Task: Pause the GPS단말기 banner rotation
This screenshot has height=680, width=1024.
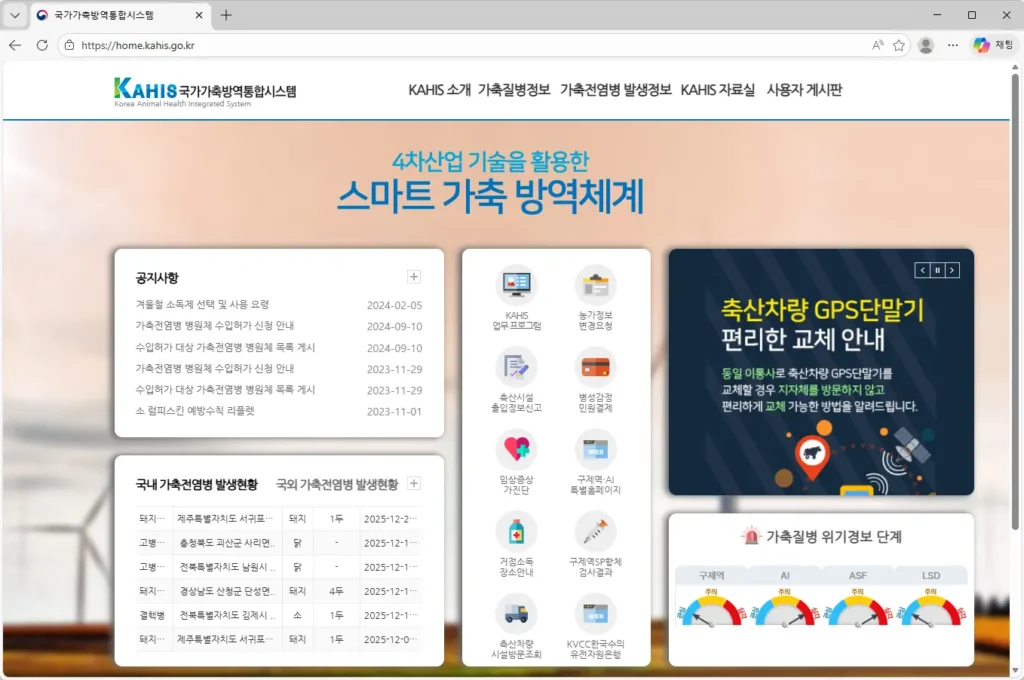Action: tap(936, 268)
